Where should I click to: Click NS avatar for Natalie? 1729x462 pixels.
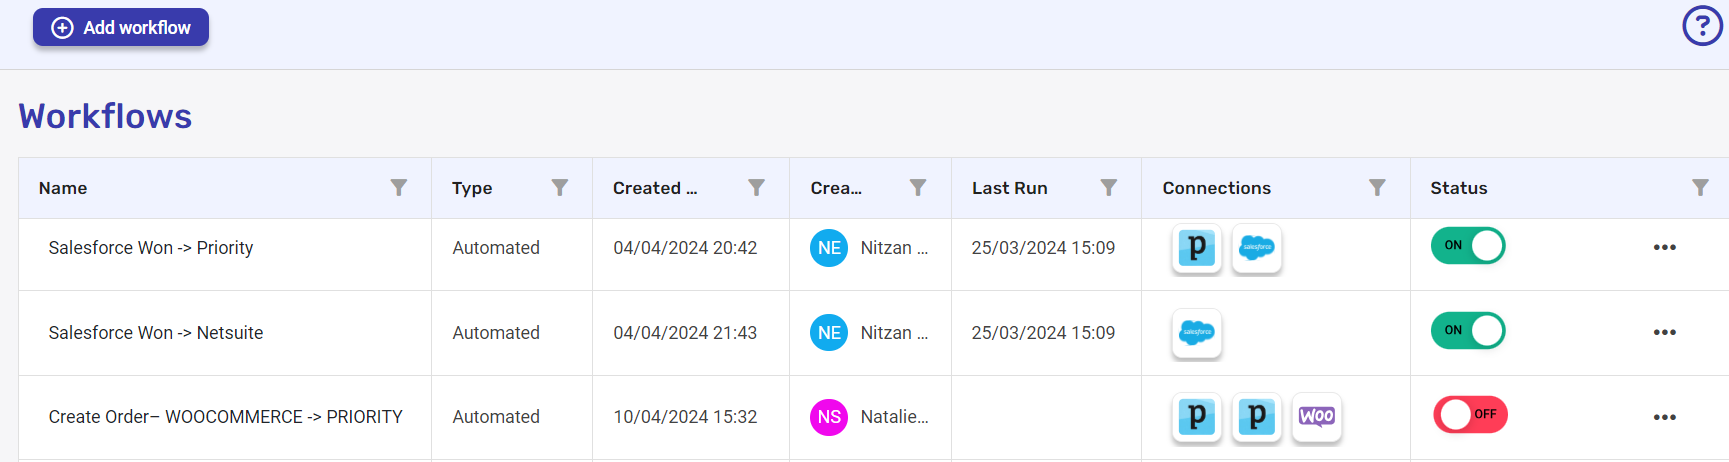coord(828,417)
